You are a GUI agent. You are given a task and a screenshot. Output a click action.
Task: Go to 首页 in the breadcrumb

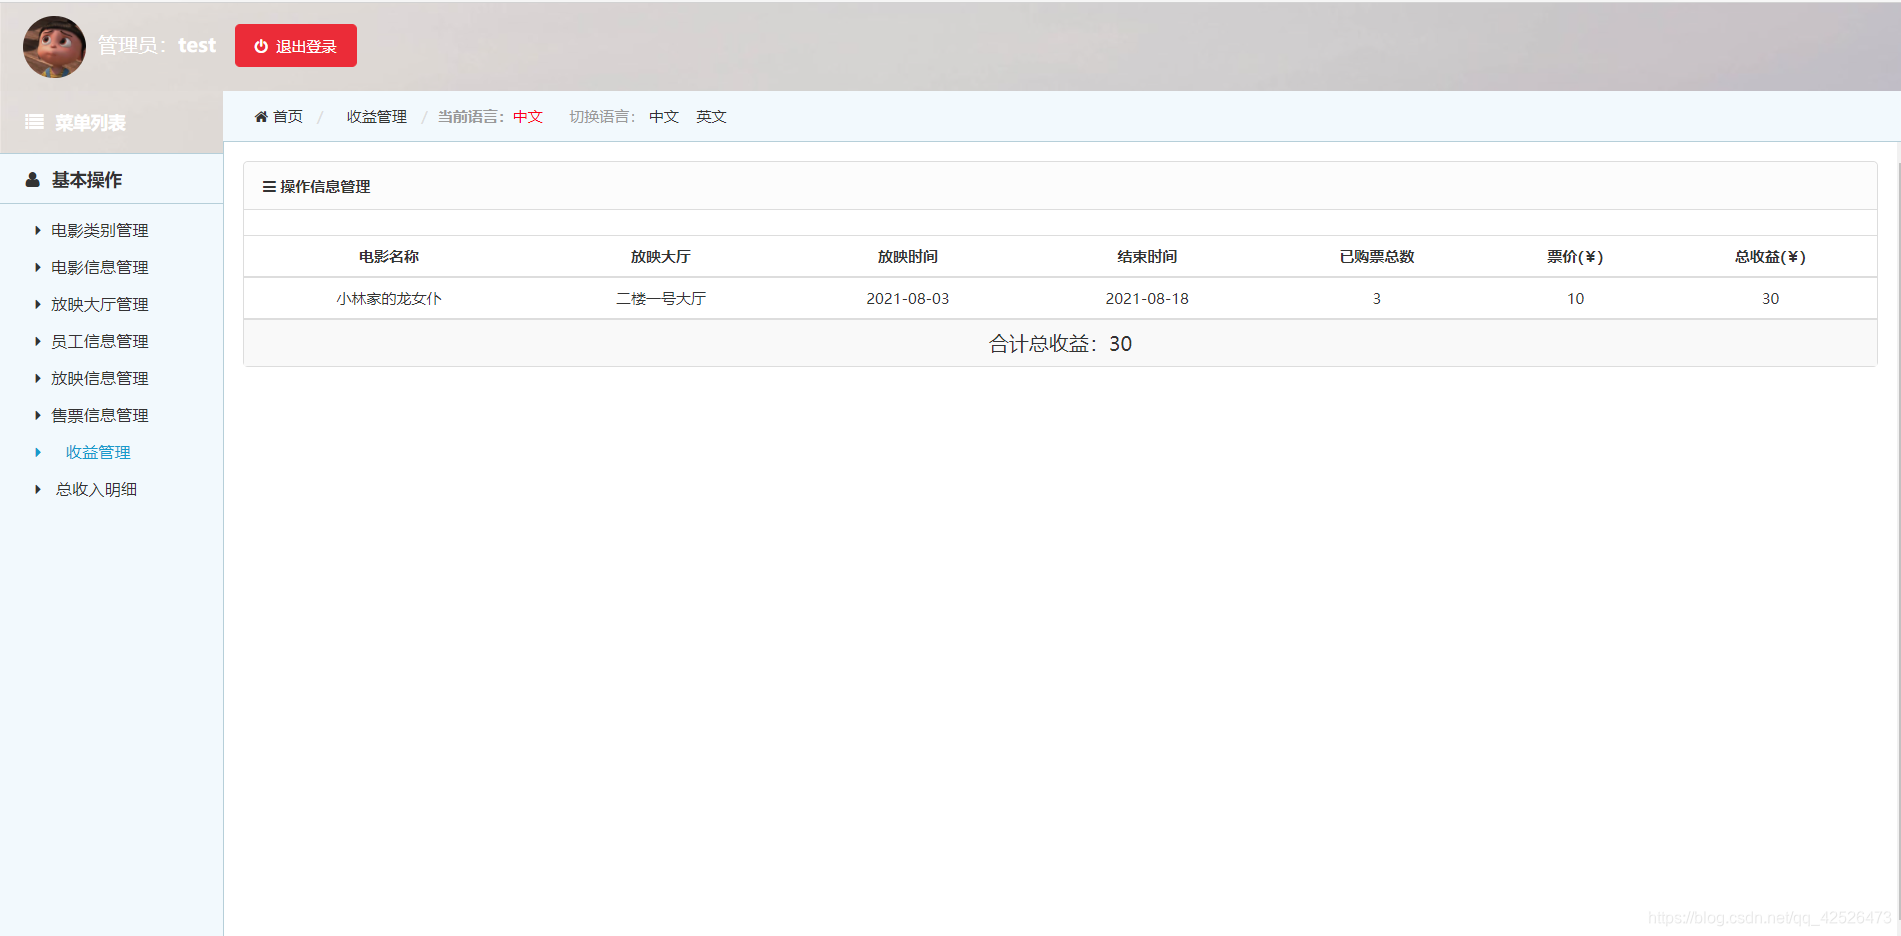pos(288,117)
